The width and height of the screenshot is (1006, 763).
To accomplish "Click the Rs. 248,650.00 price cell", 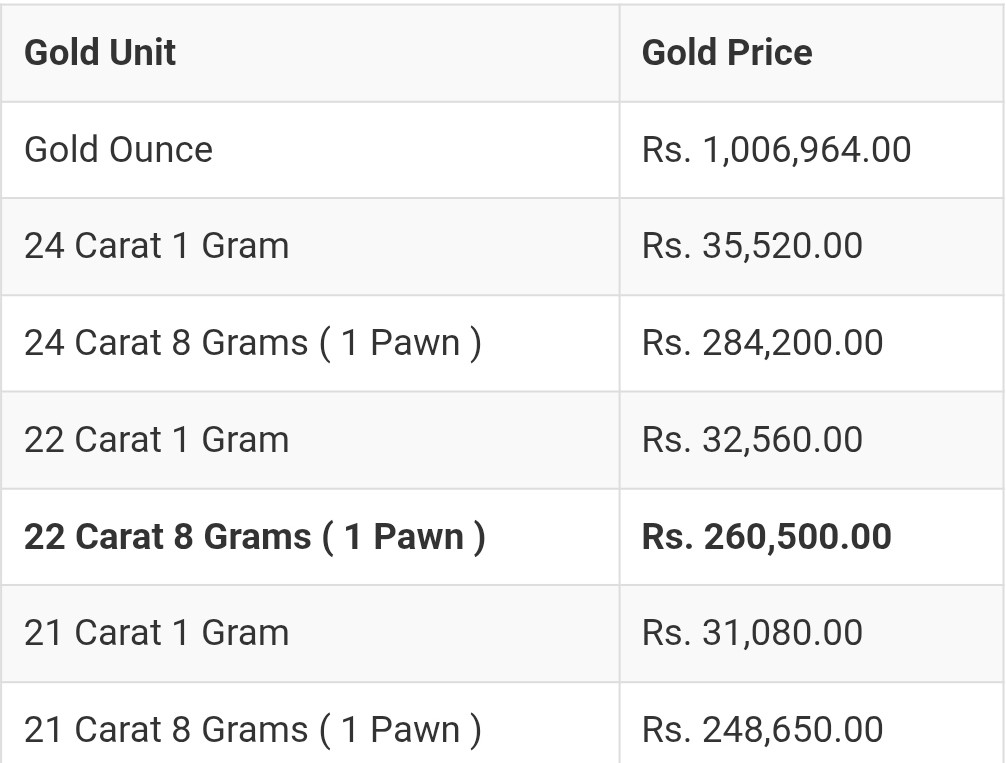I will pyautogui.click(x=762, y=730).
